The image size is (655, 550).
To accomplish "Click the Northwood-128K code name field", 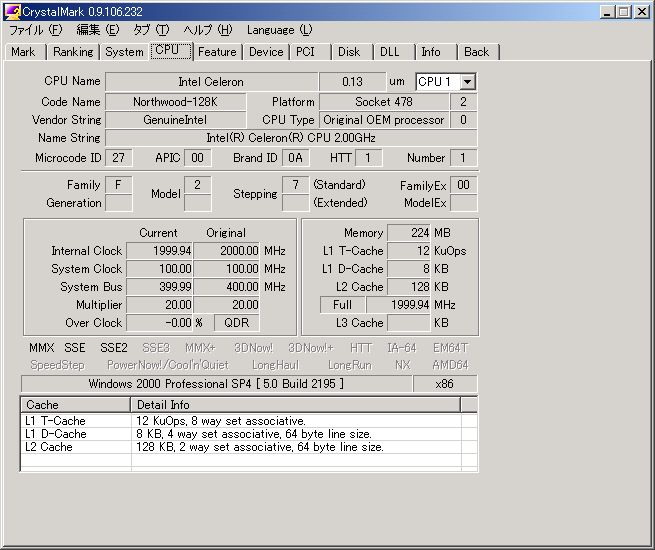I will [175, 102].
